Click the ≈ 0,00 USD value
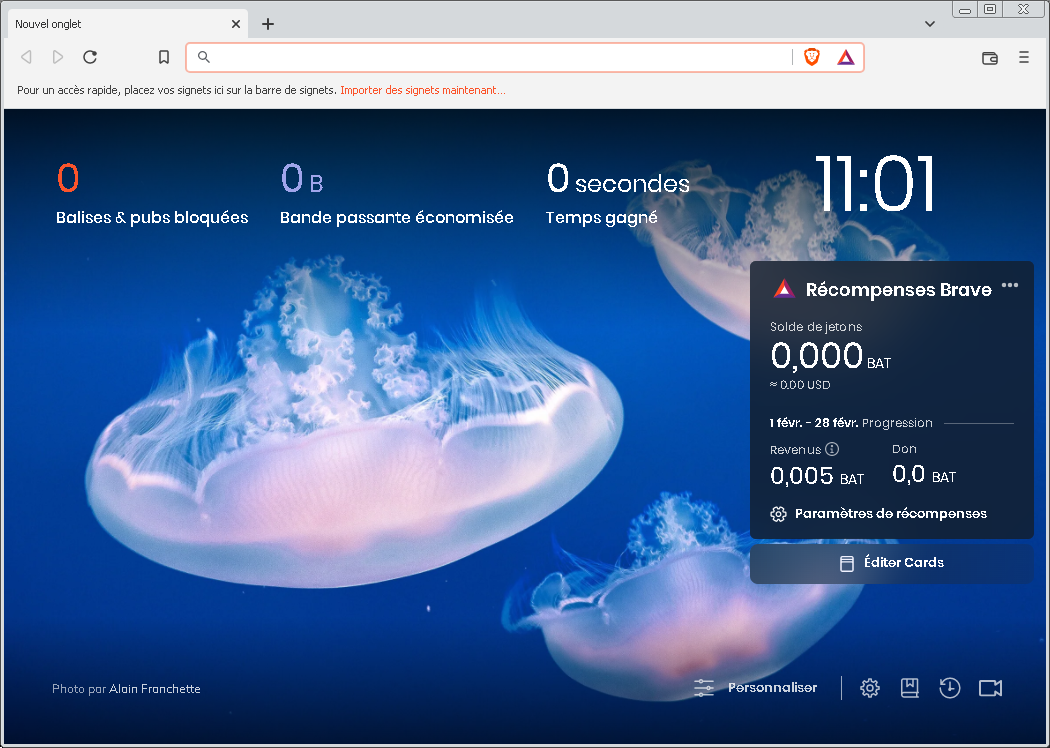This screenshot has height=748, width=1050. 800,385
